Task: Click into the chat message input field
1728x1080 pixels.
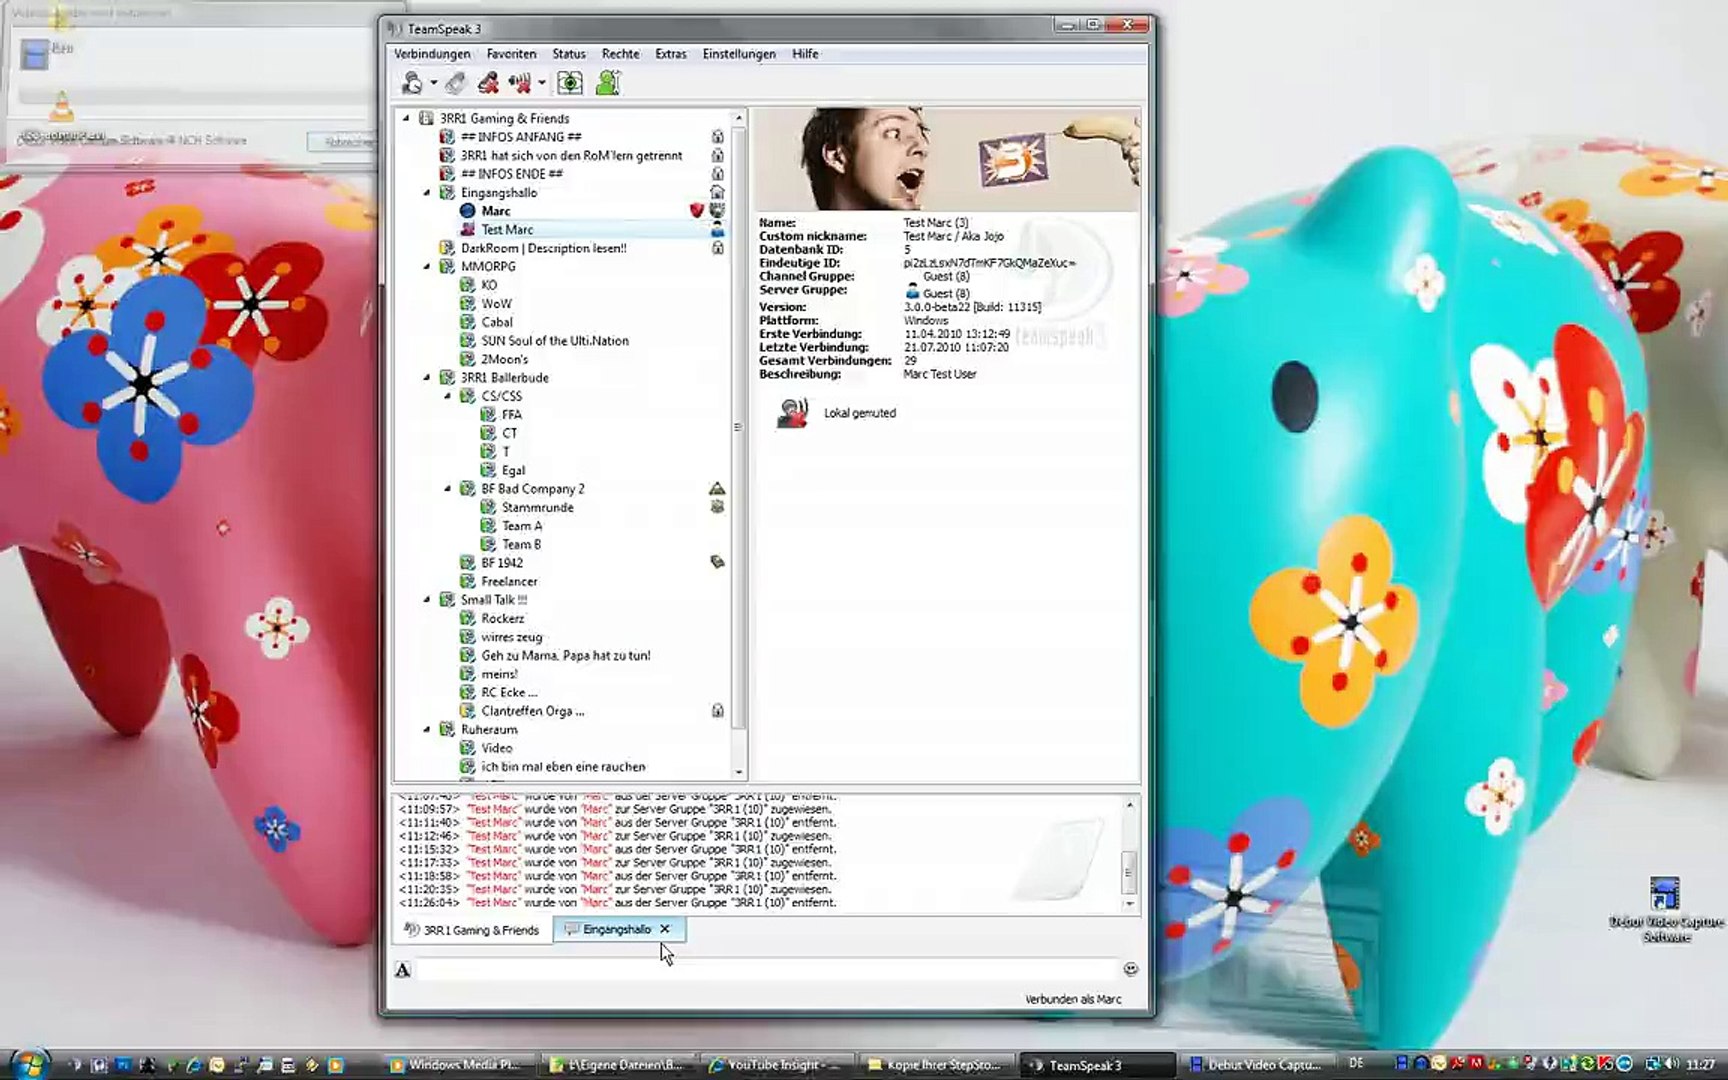Action: click(x=767, y=969)
